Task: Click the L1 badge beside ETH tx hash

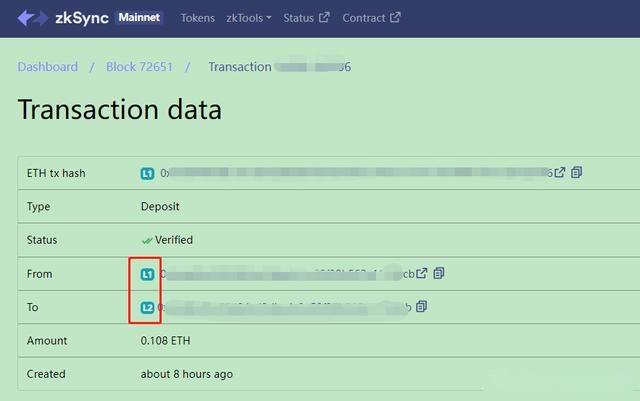Action: 147,174
